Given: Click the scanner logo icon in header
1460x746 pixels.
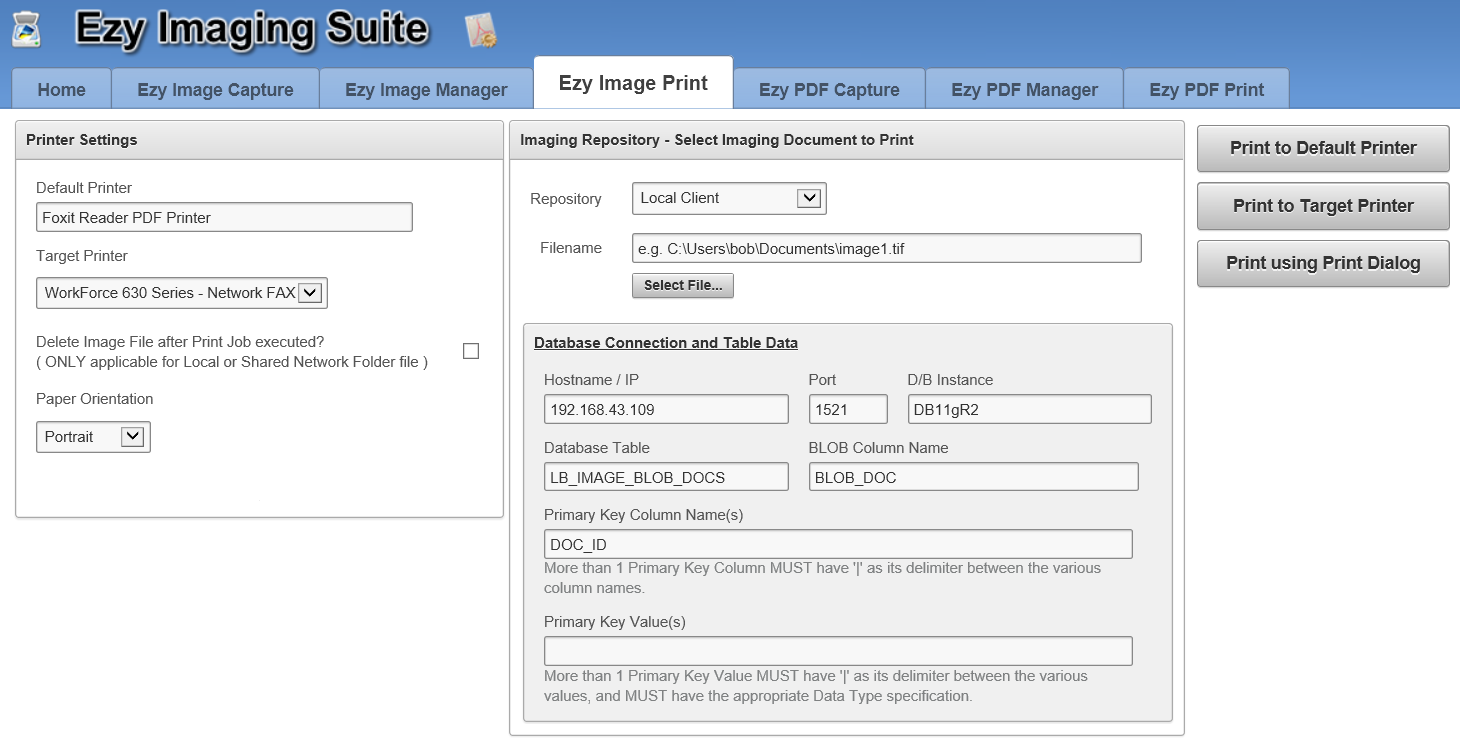Looking at the screenshot, I should click(x=27, y=28).
